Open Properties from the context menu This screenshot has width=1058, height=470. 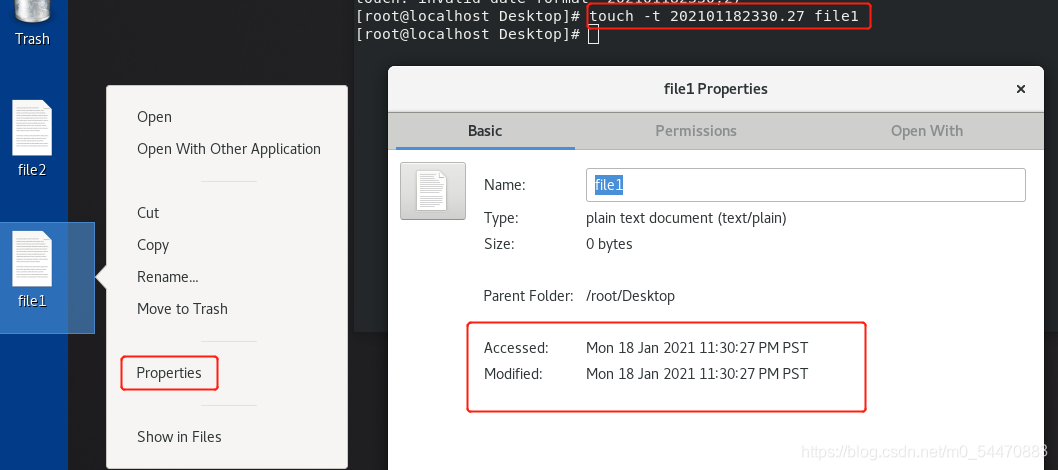point(169,373)
